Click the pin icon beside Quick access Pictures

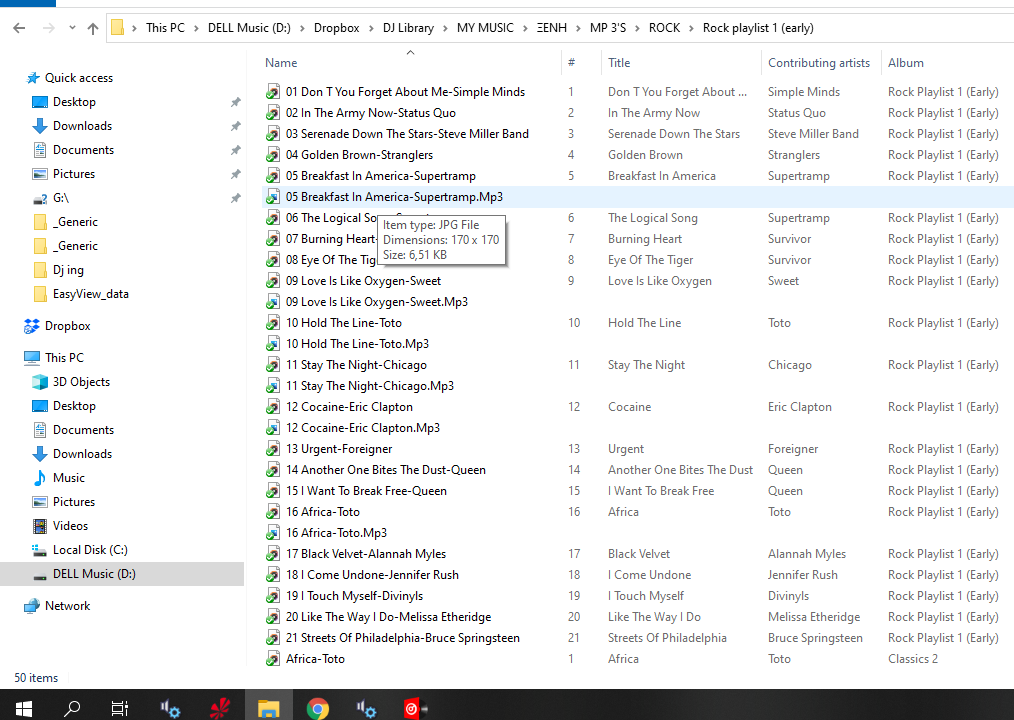(x=235, y=174)
